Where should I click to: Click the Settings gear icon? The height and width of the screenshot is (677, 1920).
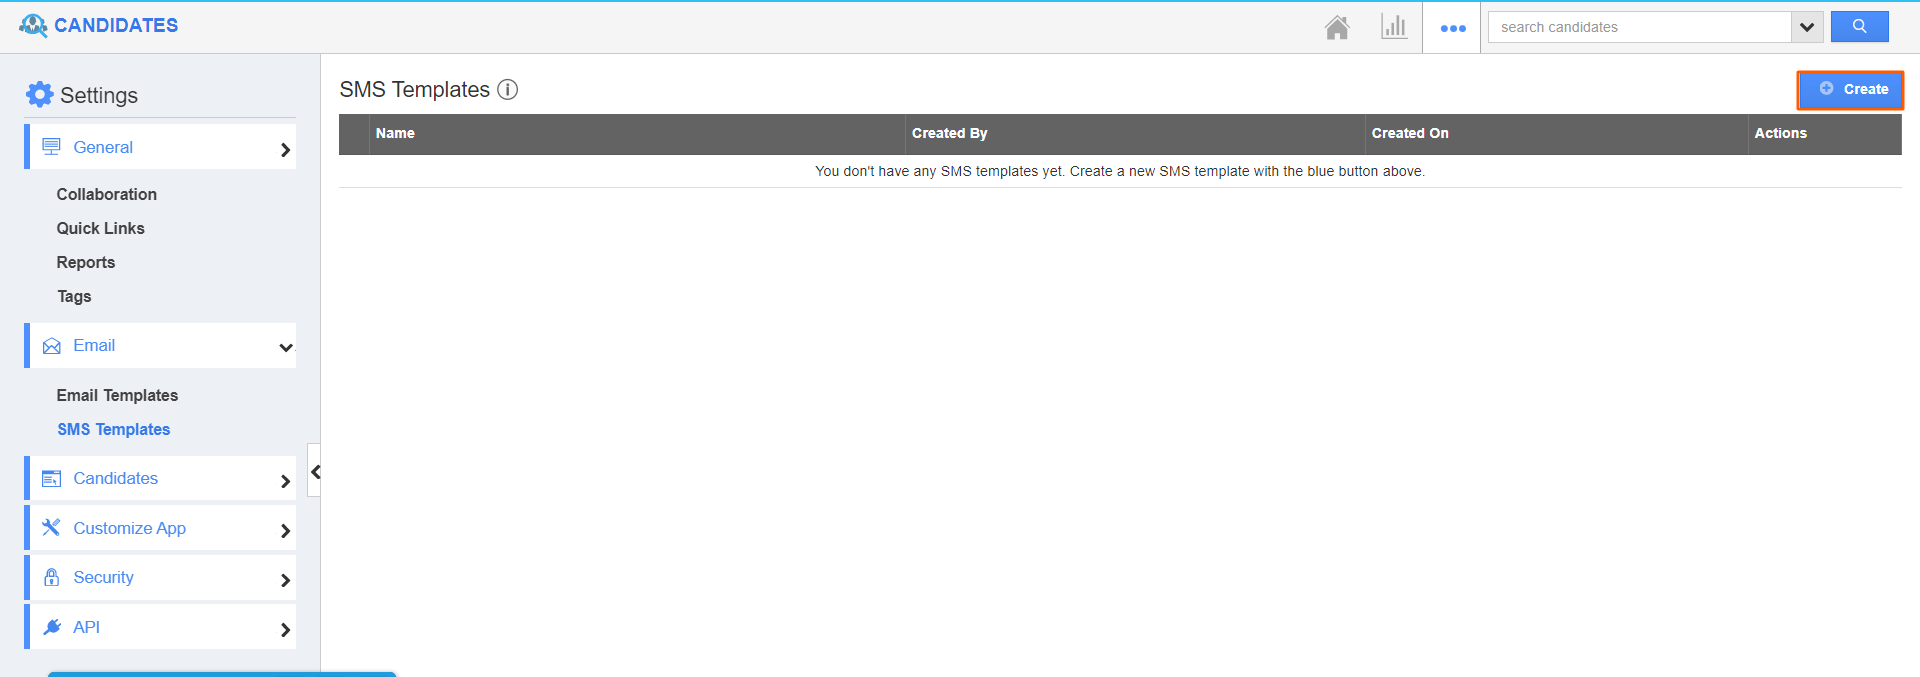[39, 94]
